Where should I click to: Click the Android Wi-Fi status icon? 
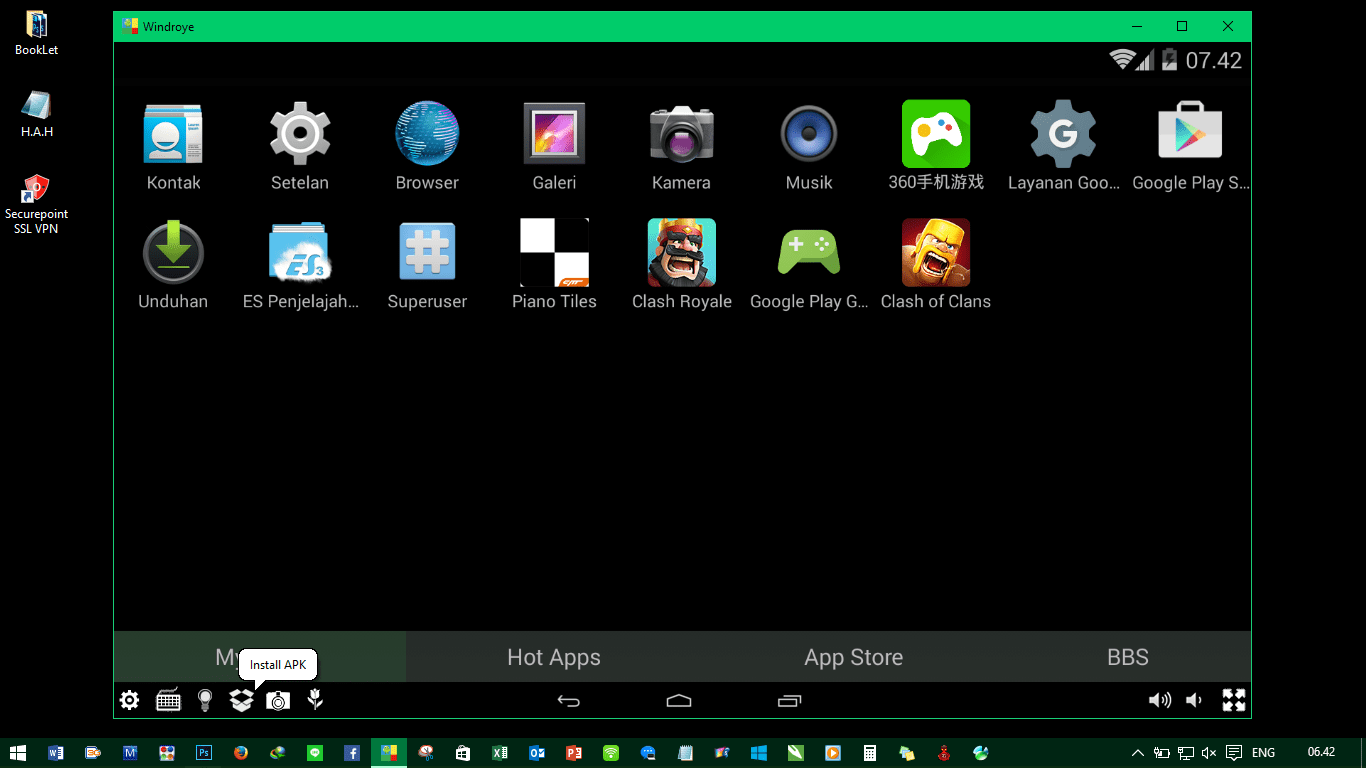(1121, 59)
